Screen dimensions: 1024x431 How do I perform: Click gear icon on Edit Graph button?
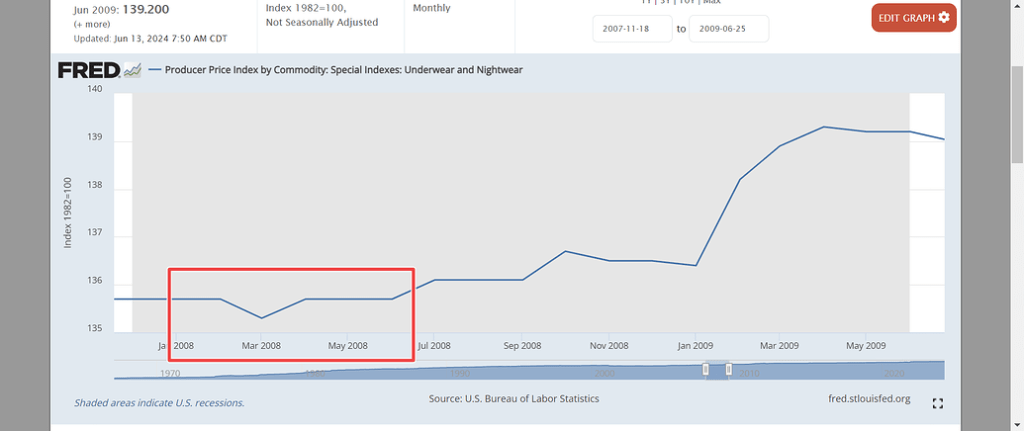pos(944,18)
